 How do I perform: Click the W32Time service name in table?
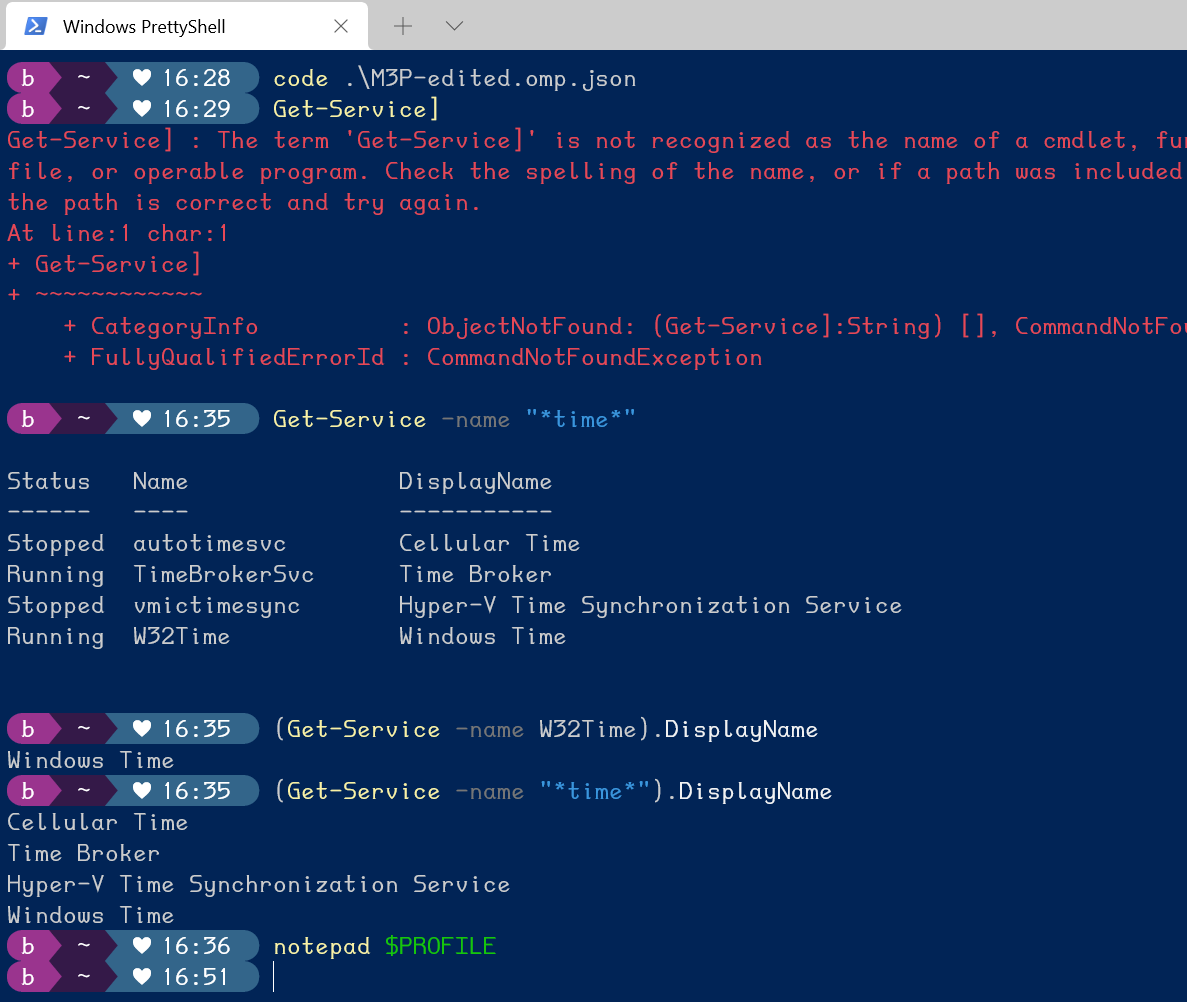(x=181, y=636)
